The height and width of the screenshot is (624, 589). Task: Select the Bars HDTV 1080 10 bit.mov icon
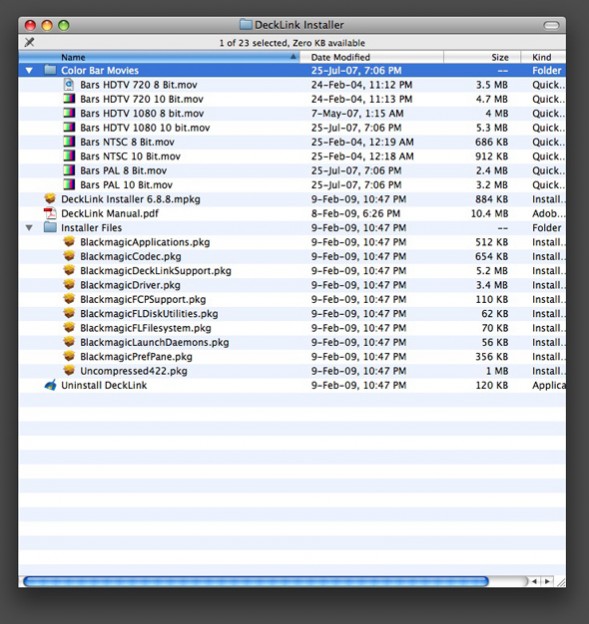point(69,127)
